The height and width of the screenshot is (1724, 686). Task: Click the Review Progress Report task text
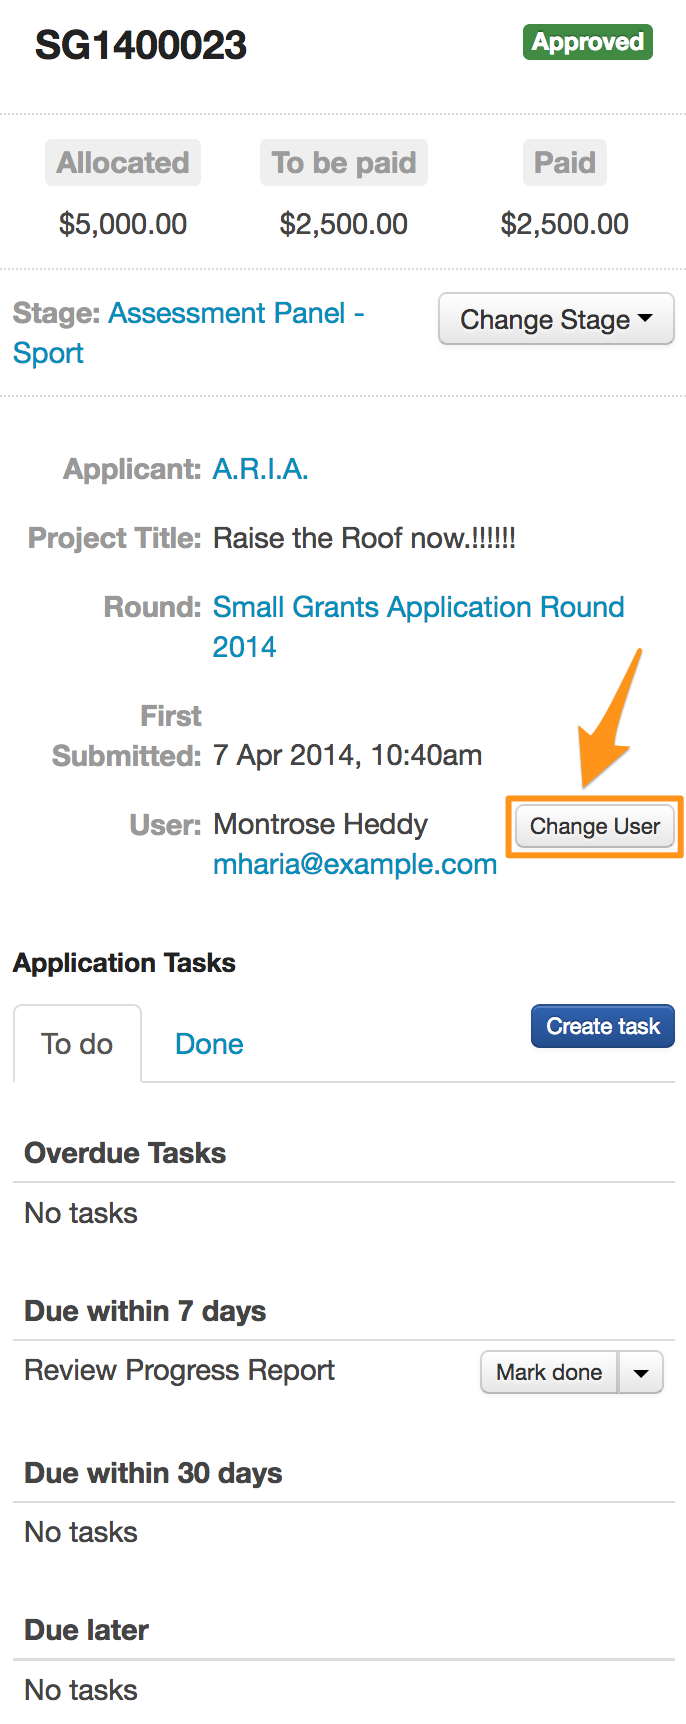(x=180, y=1370)
